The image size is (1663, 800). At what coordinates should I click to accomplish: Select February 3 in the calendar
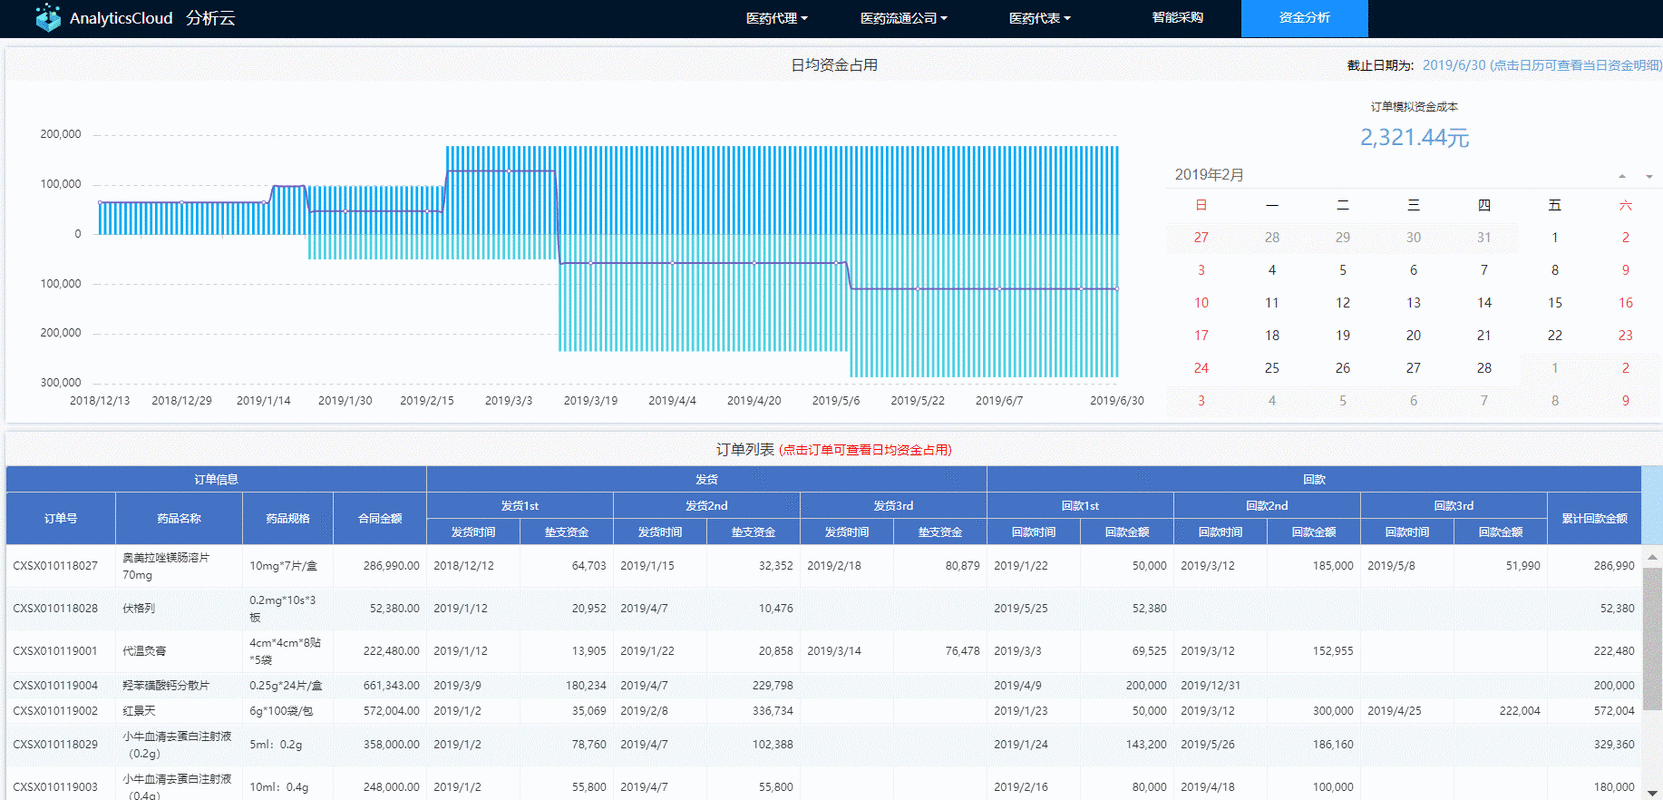tap(1201, 270)
